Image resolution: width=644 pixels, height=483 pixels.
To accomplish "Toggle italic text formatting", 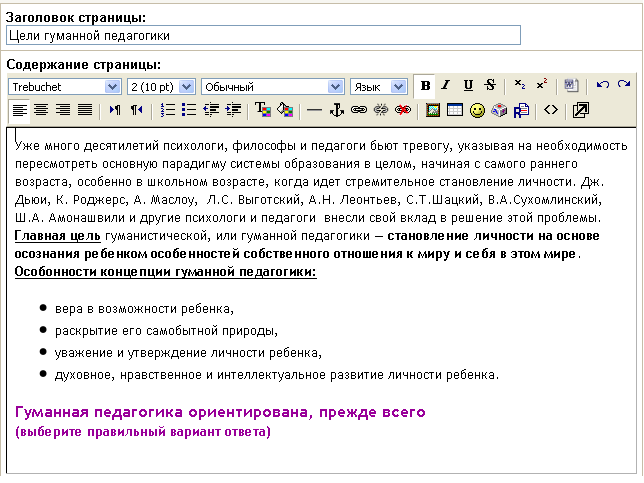I will click(446, 86).
